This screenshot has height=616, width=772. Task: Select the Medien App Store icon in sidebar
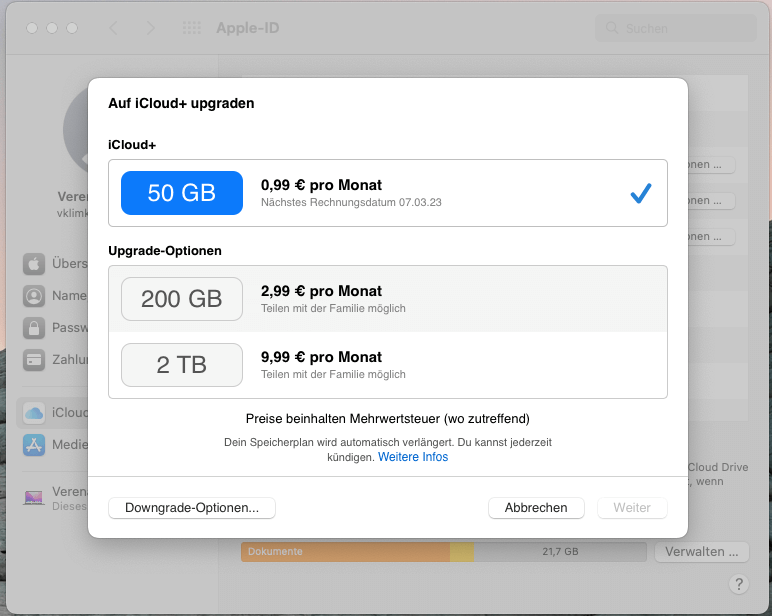tap(34, 445)
